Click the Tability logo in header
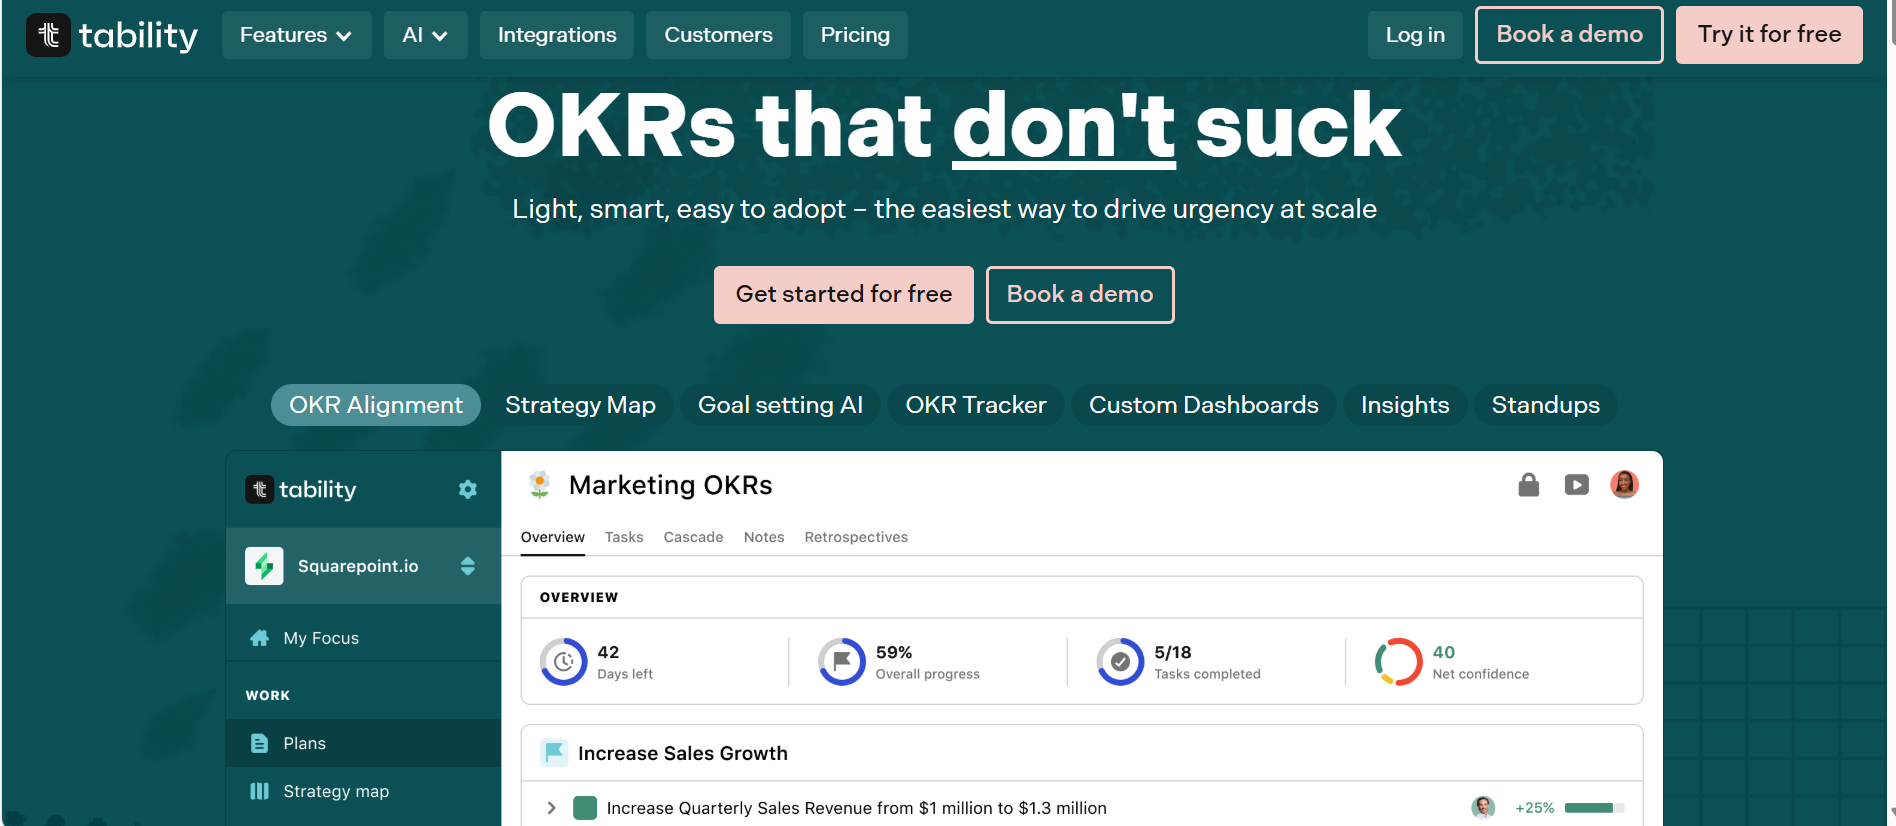The width and height of the screenshot is (1896, 826). (x=111, y=35)
